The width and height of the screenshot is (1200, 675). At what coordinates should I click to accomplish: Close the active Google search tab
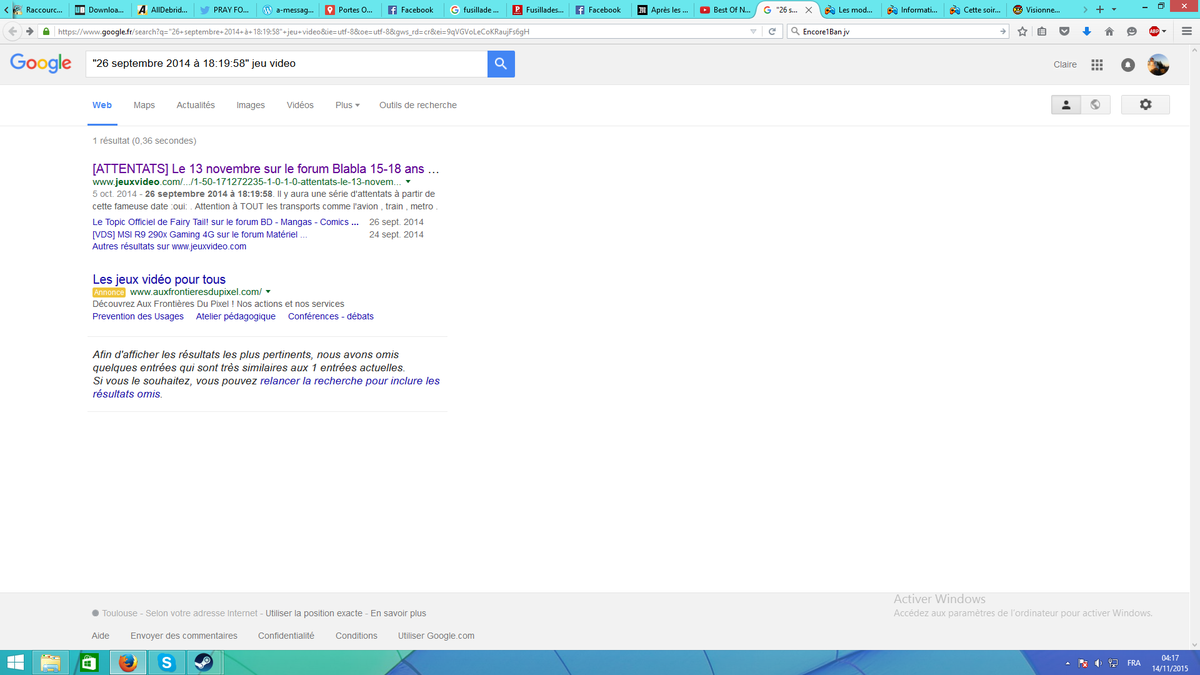click(808, 10)
